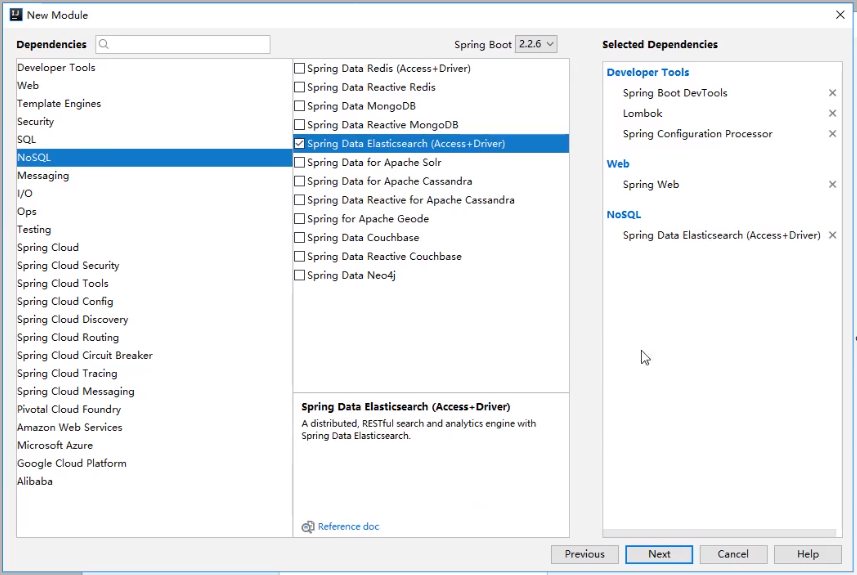
Task: Check Spring Data Redis (Access+Driver)
Action: 300,69
